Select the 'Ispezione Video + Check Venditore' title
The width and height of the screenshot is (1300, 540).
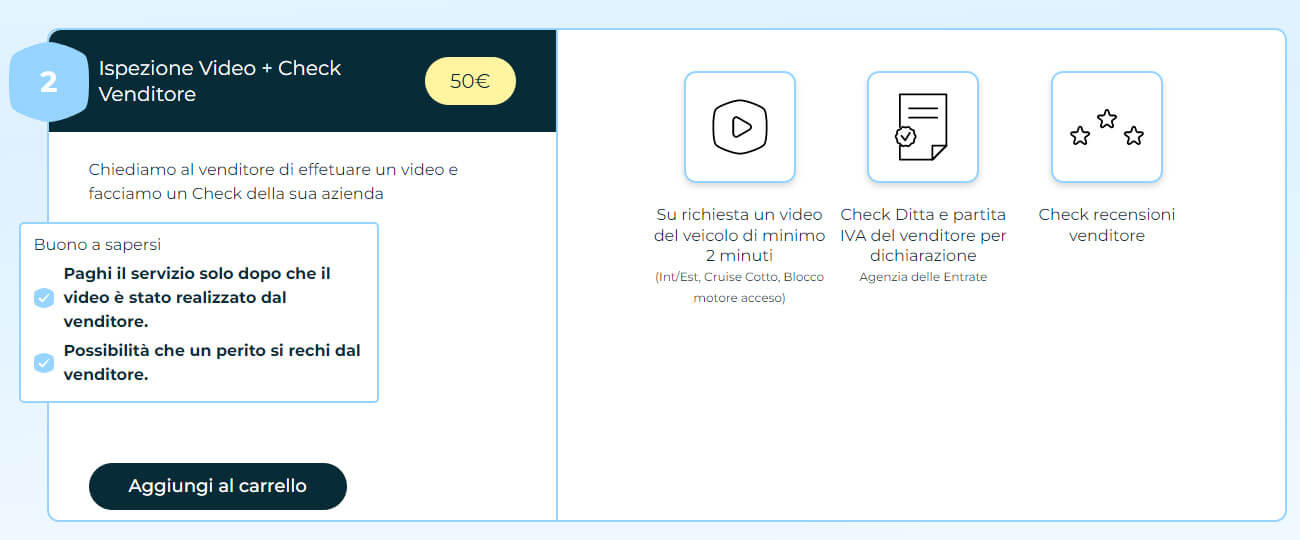(220, 81)
